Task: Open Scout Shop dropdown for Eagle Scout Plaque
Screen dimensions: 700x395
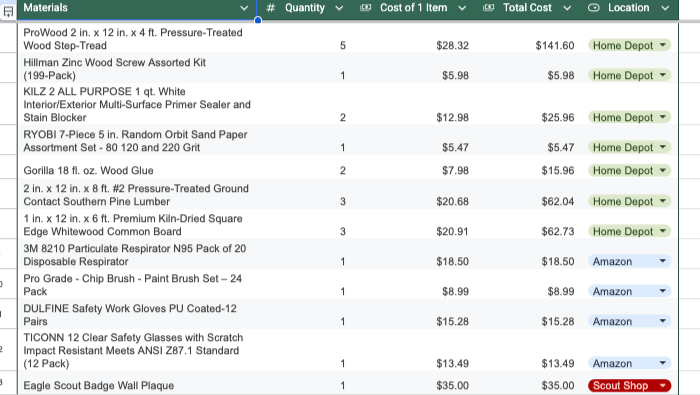Action: [x=662, y=385]
